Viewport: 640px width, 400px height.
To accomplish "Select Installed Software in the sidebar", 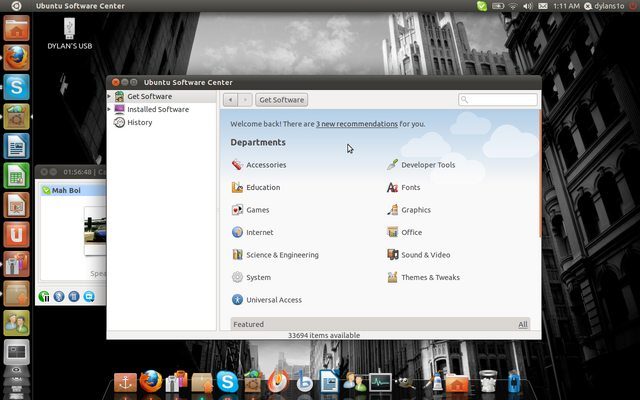I will tap(162, 109).
